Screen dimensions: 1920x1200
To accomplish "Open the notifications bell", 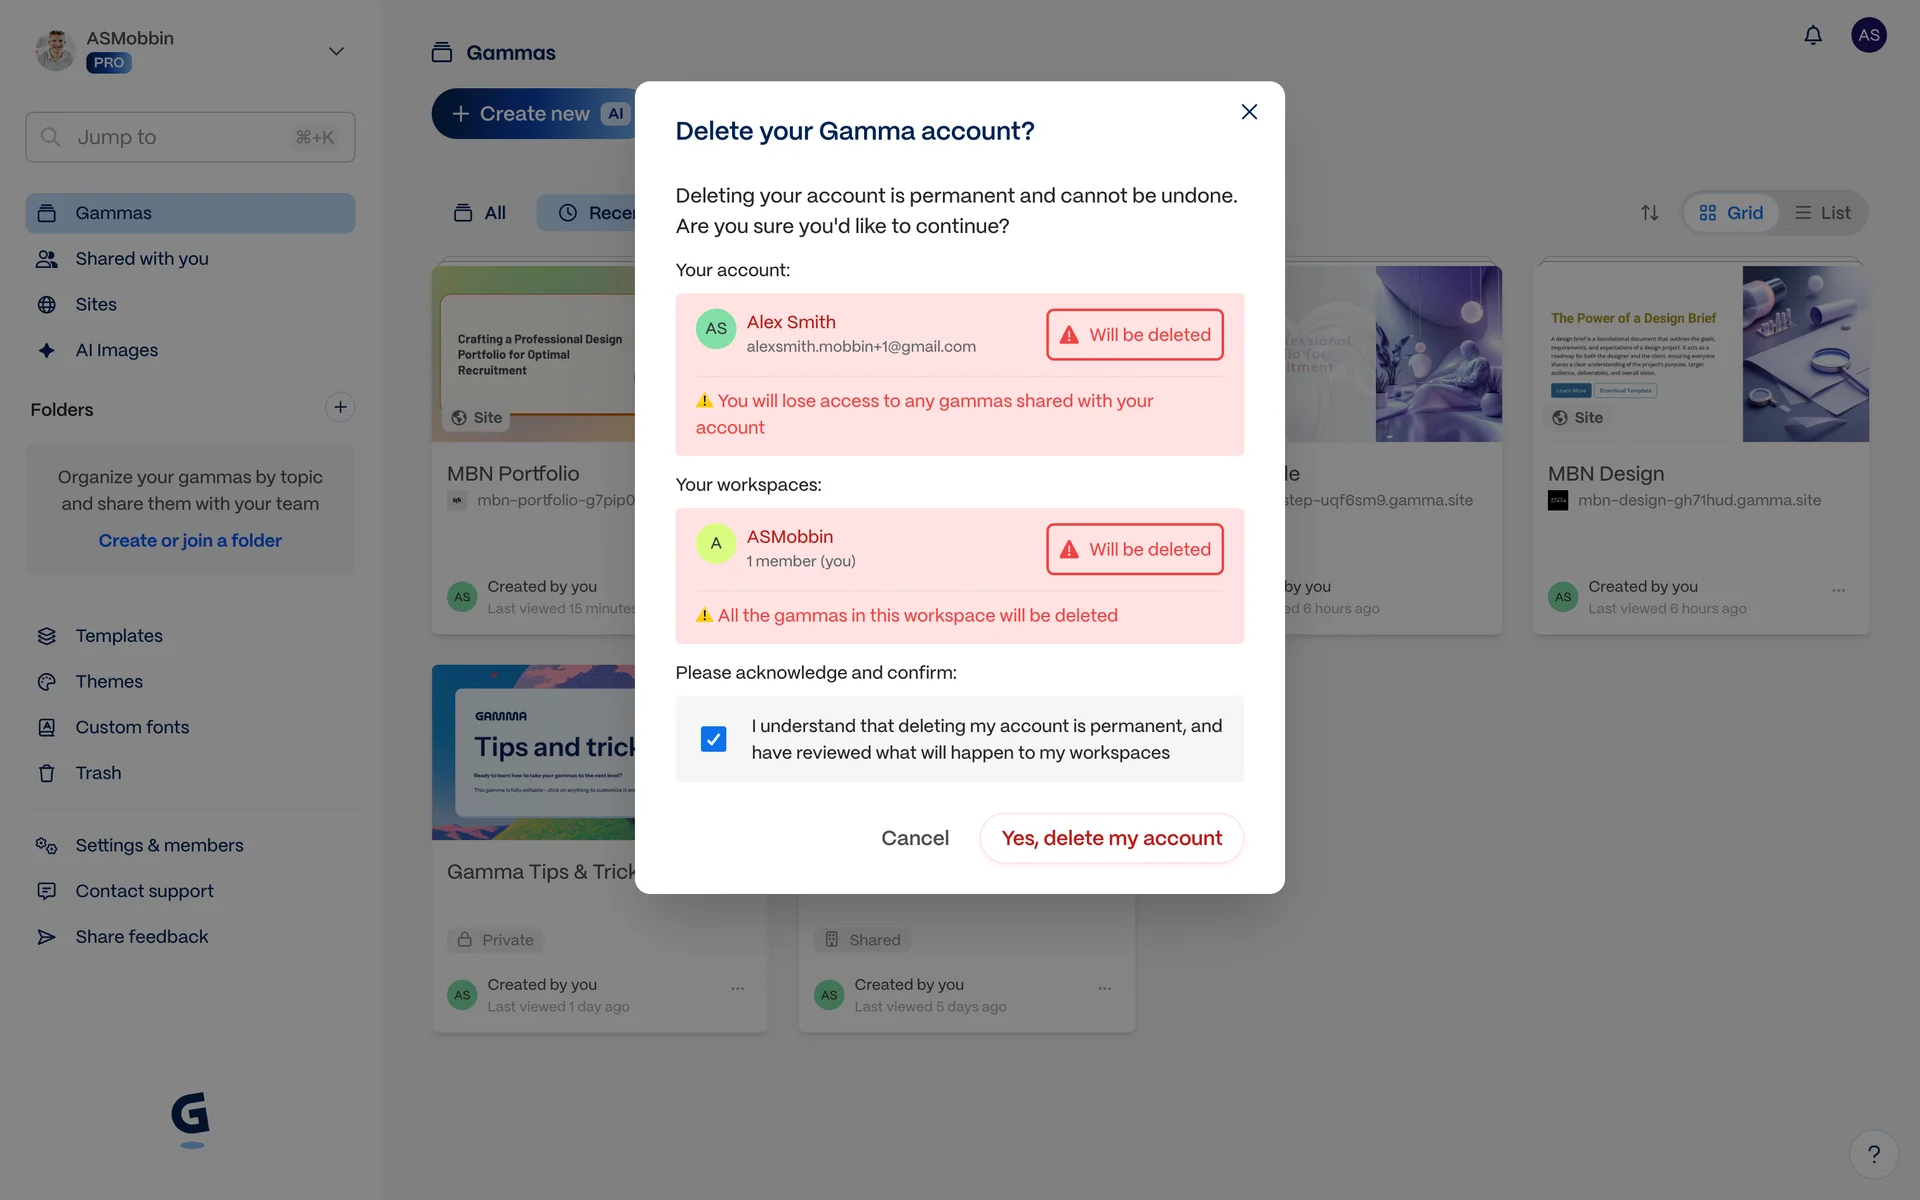I will click(x=1812, y=36).
